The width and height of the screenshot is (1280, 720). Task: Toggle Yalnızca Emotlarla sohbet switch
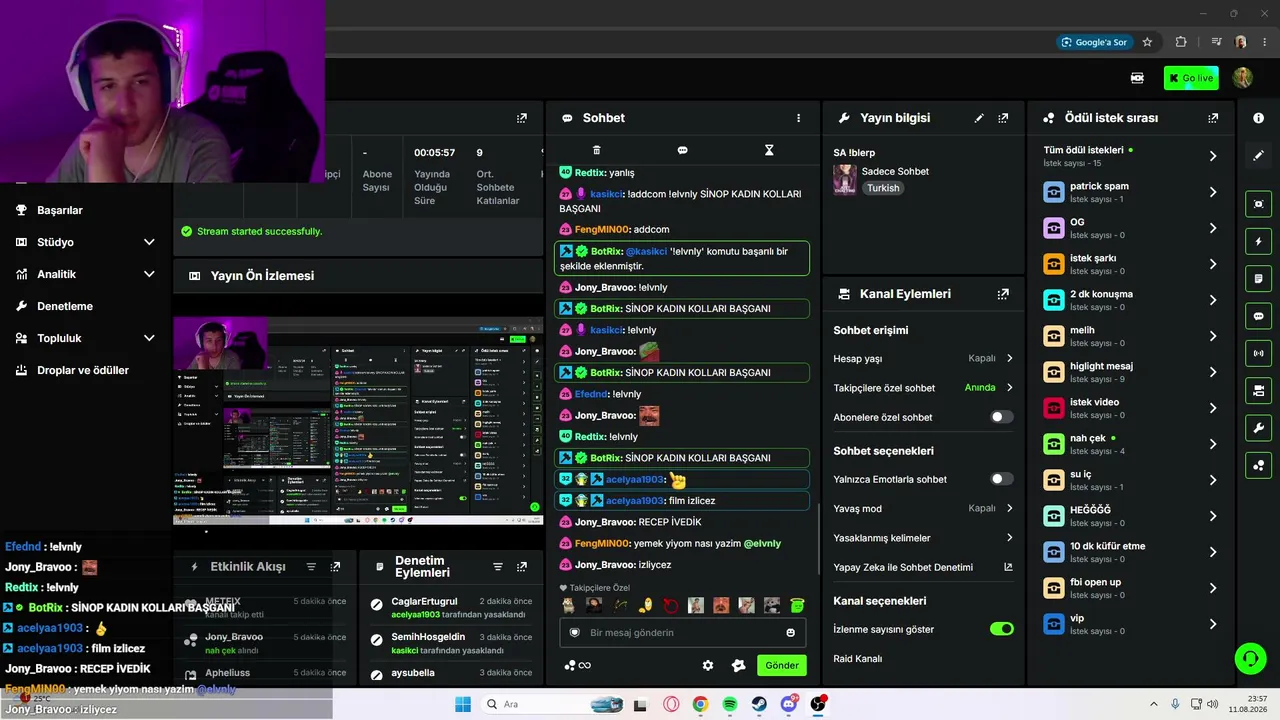click(x=1001, y=479)
